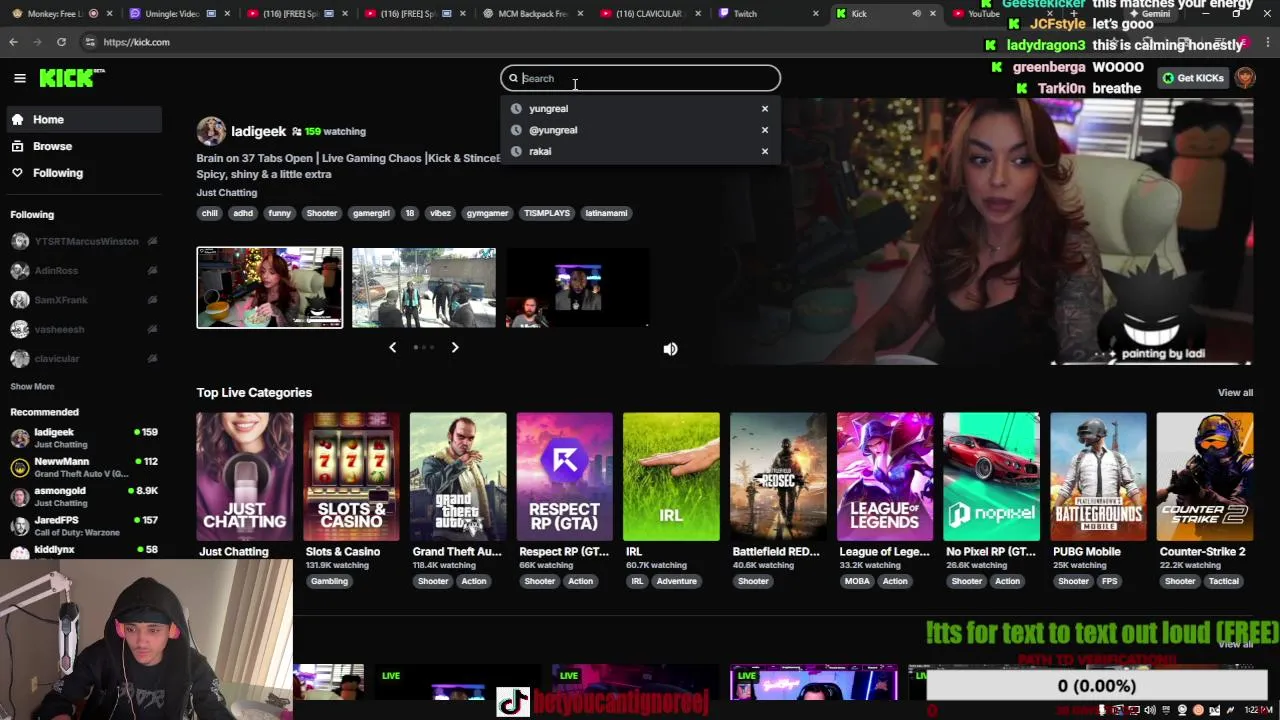Select the GTA featured stream thumbnail

click(x=424, y=287)
